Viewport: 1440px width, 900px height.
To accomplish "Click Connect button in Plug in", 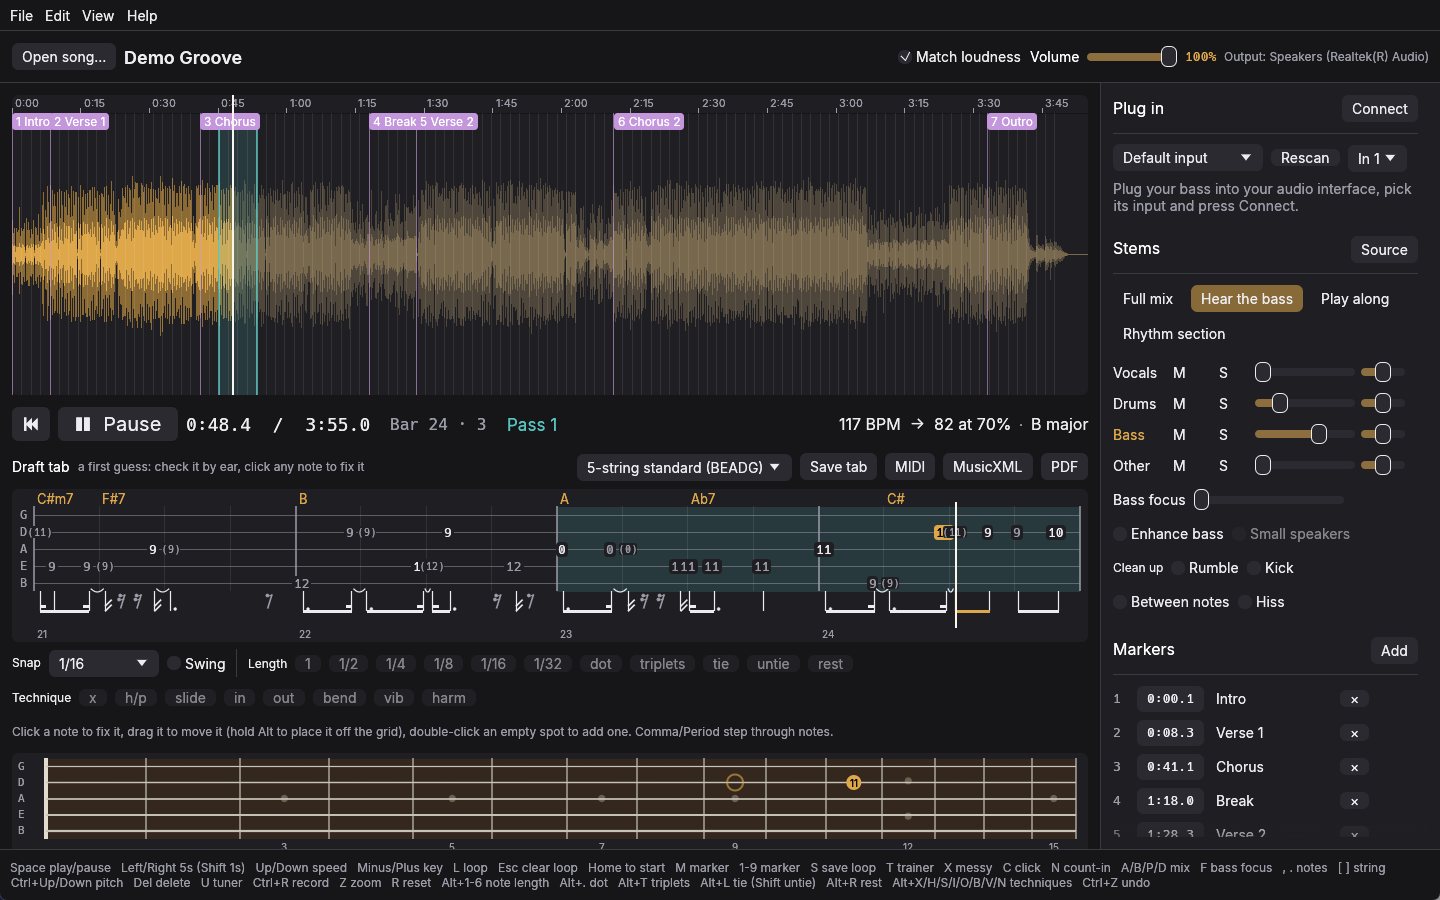I will point(1379,109).
